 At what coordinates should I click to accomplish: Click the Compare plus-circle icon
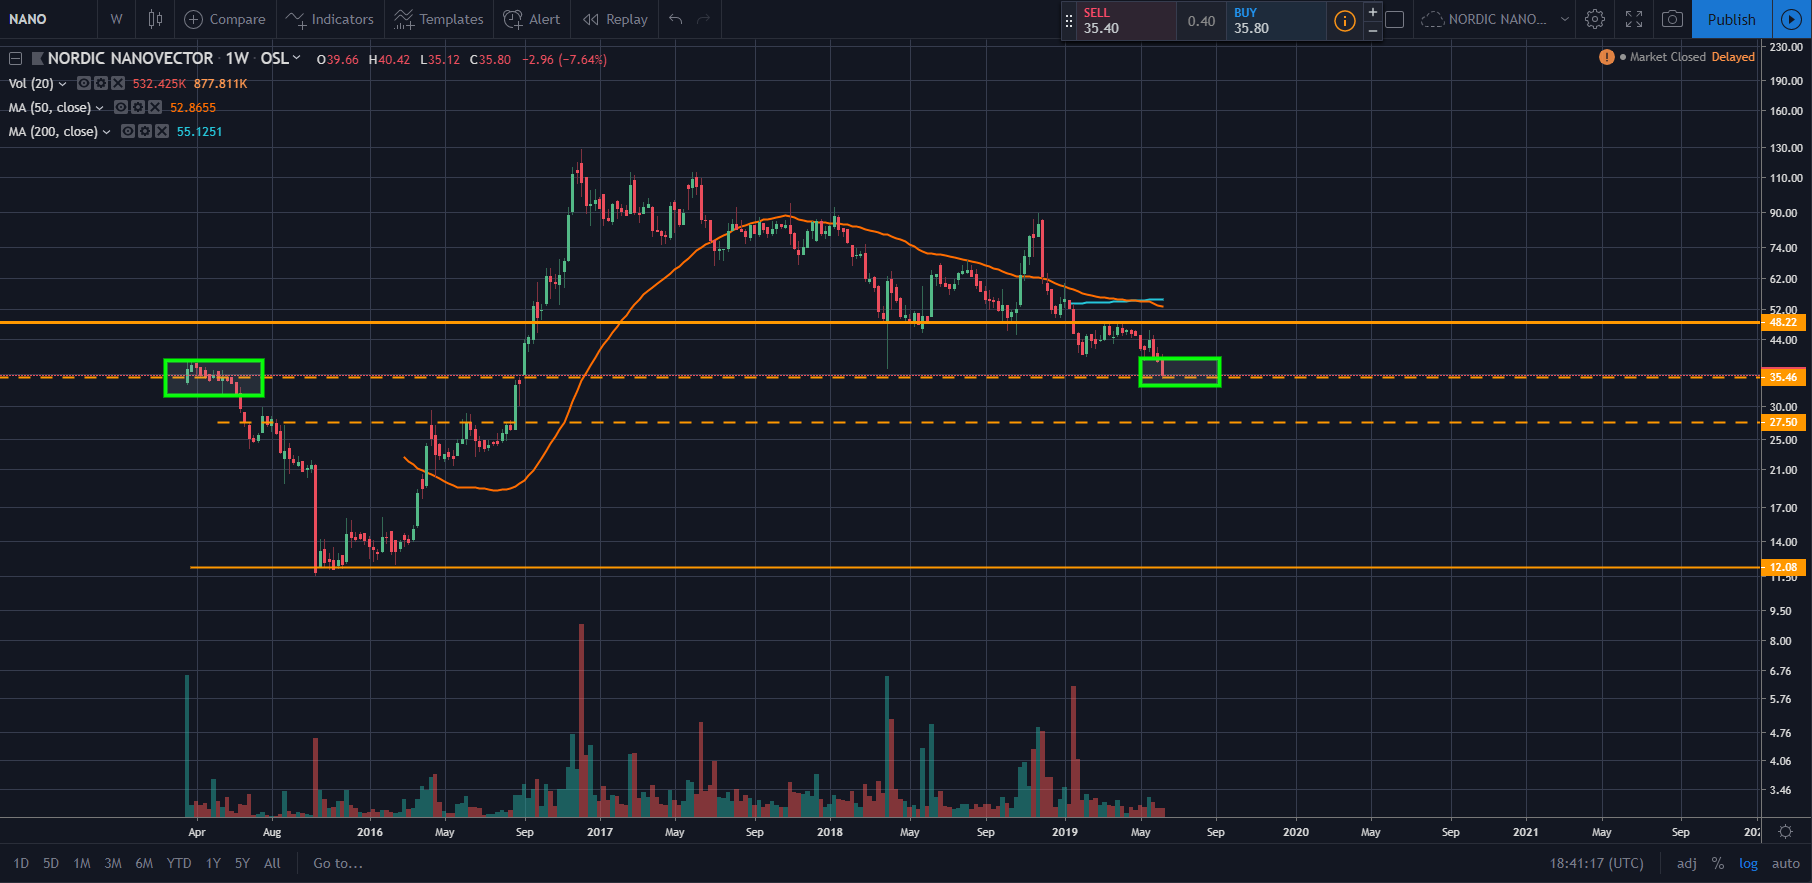(x=194, y=19)
